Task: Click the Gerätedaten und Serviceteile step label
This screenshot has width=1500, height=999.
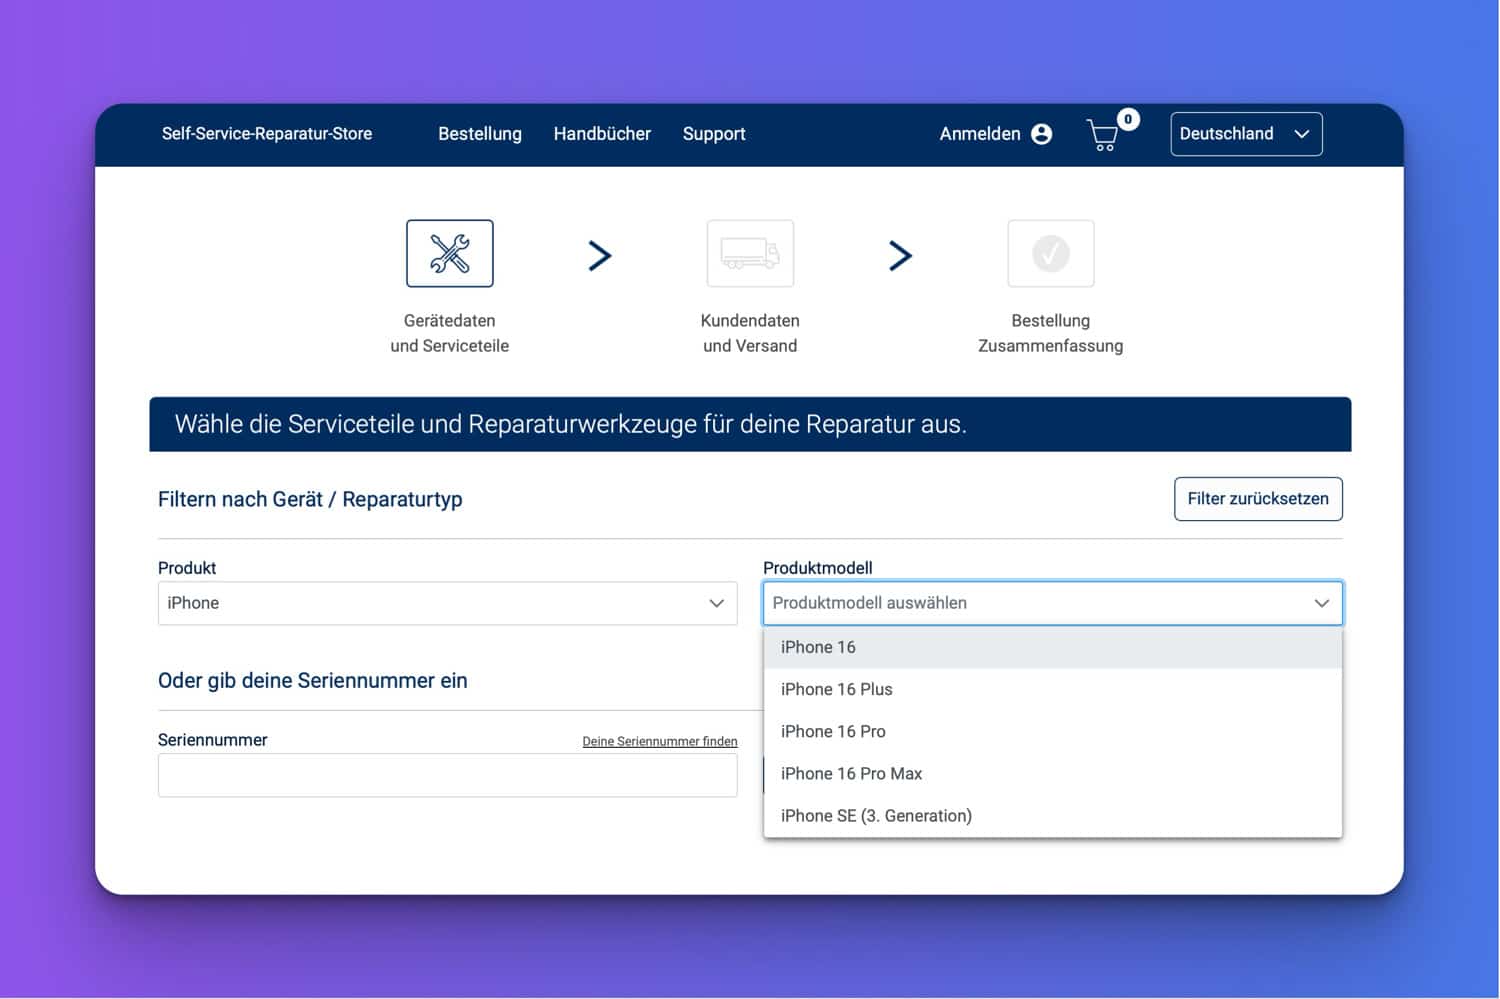Action: [x=450, y=333]
